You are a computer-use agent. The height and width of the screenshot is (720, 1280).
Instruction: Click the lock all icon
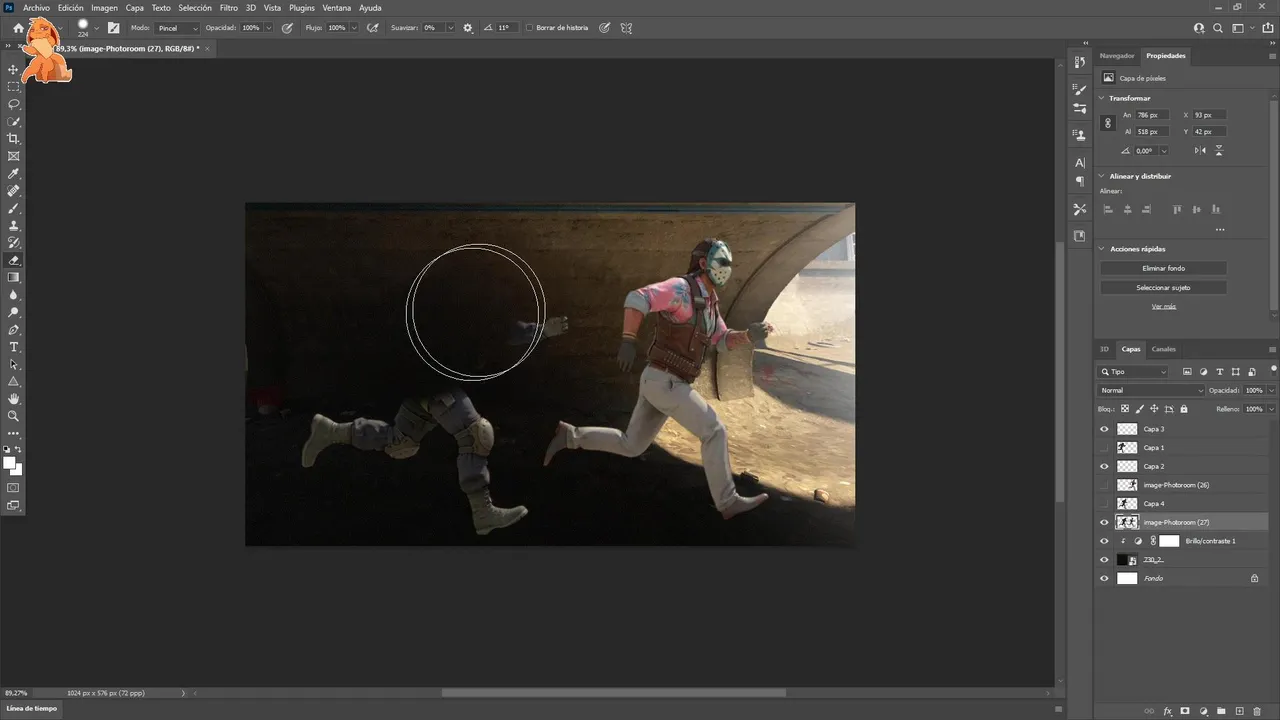click(1184, 409)
